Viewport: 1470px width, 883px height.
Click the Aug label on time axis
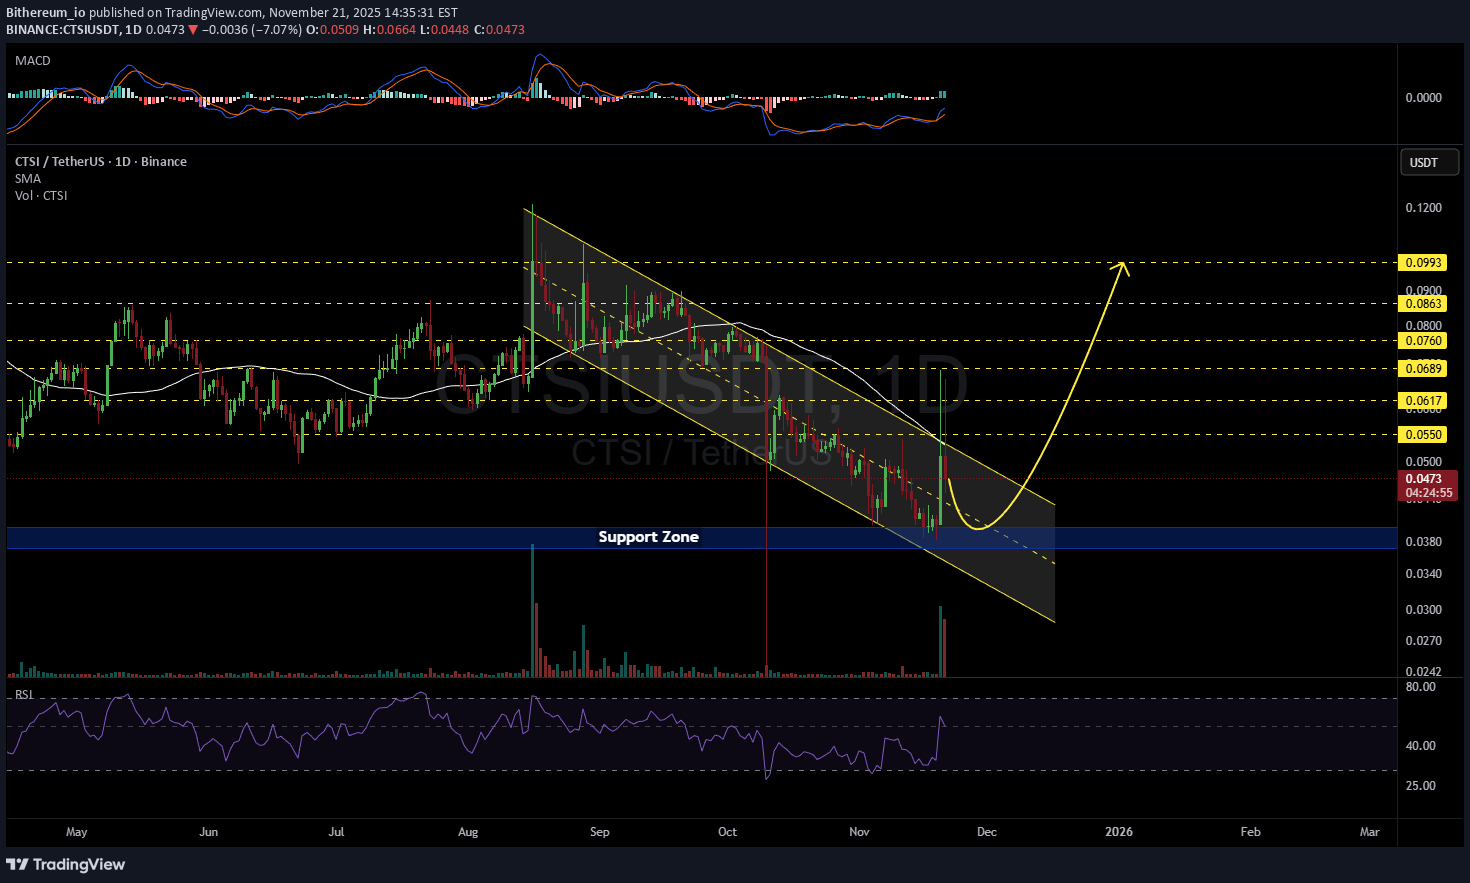[x=467, y=832]
